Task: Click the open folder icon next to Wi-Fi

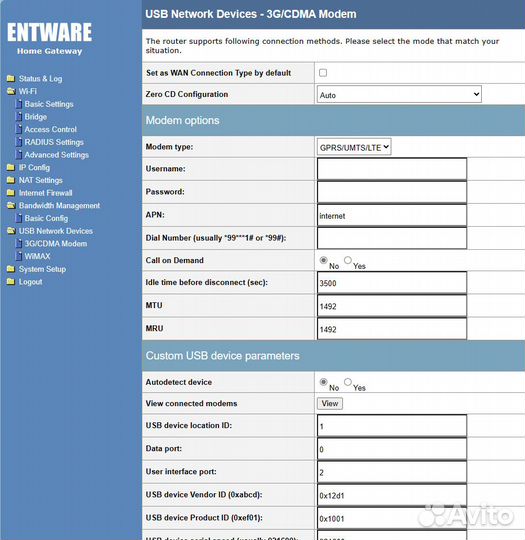Action: (11, 91)
